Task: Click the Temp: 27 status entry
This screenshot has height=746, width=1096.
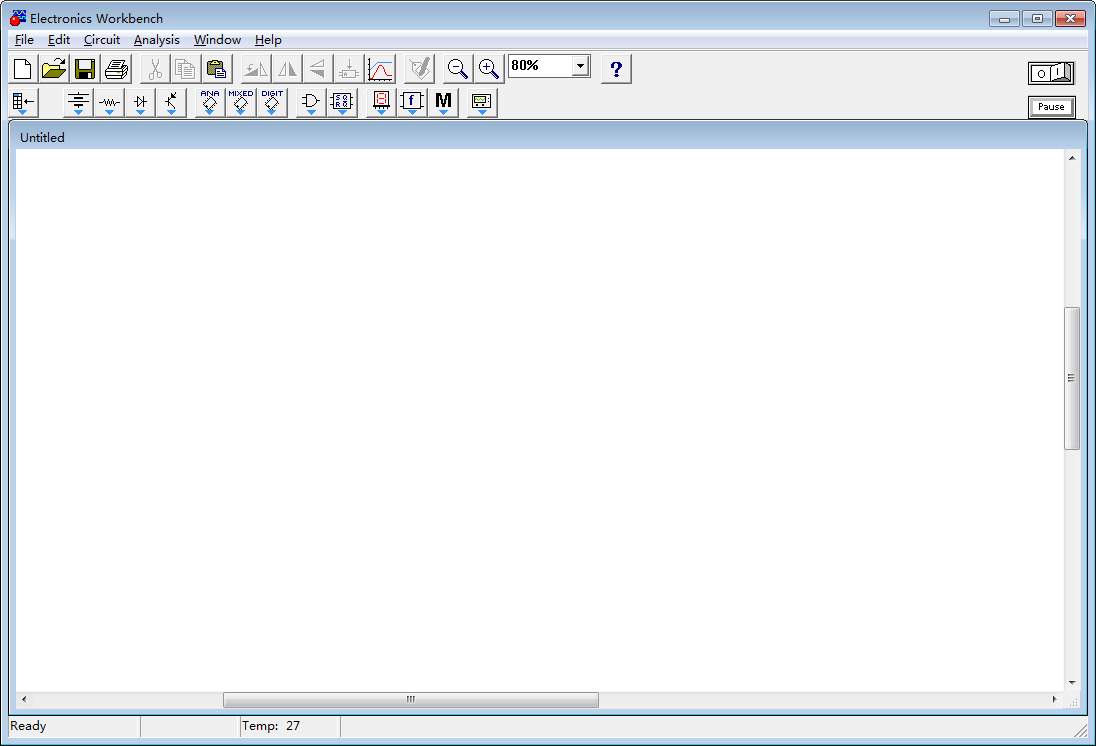Action: [271, 726]
